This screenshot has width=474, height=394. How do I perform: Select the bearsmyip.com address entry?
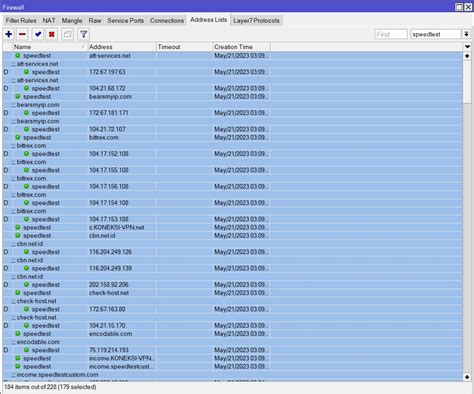(x=232, y=97)
